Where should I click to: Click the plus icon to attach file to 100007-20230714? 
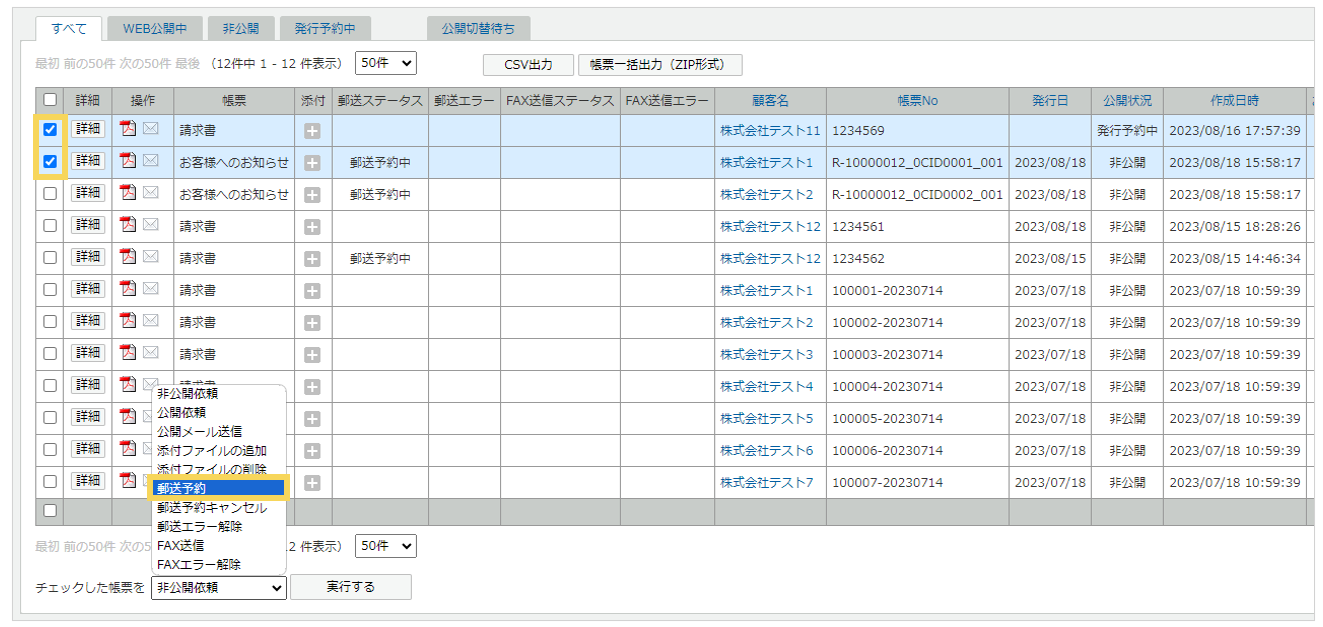(x=311, y=482)
